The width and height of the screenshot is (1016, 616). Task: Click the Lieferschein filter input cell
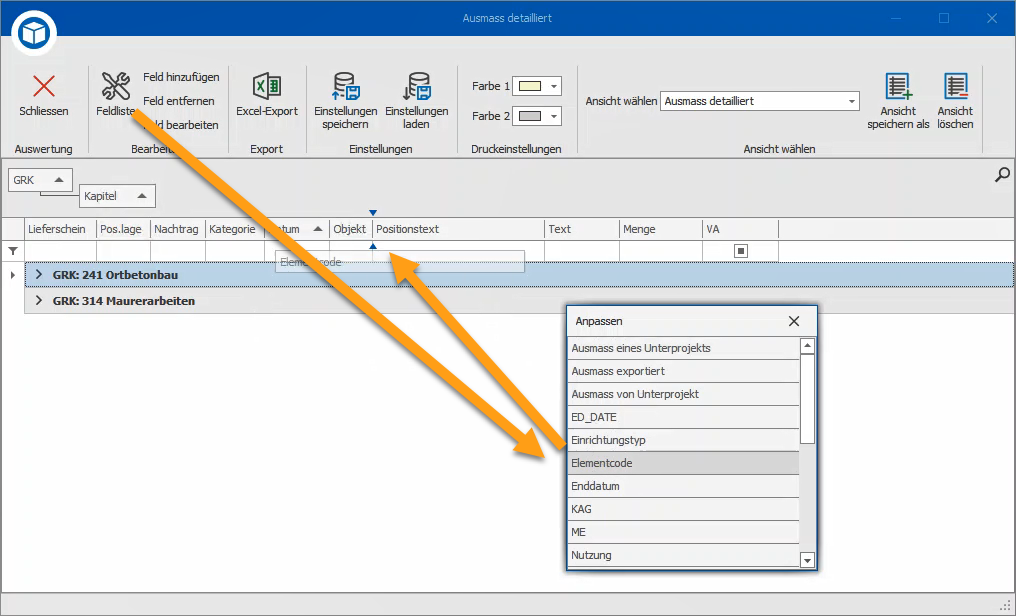[60, 251]
